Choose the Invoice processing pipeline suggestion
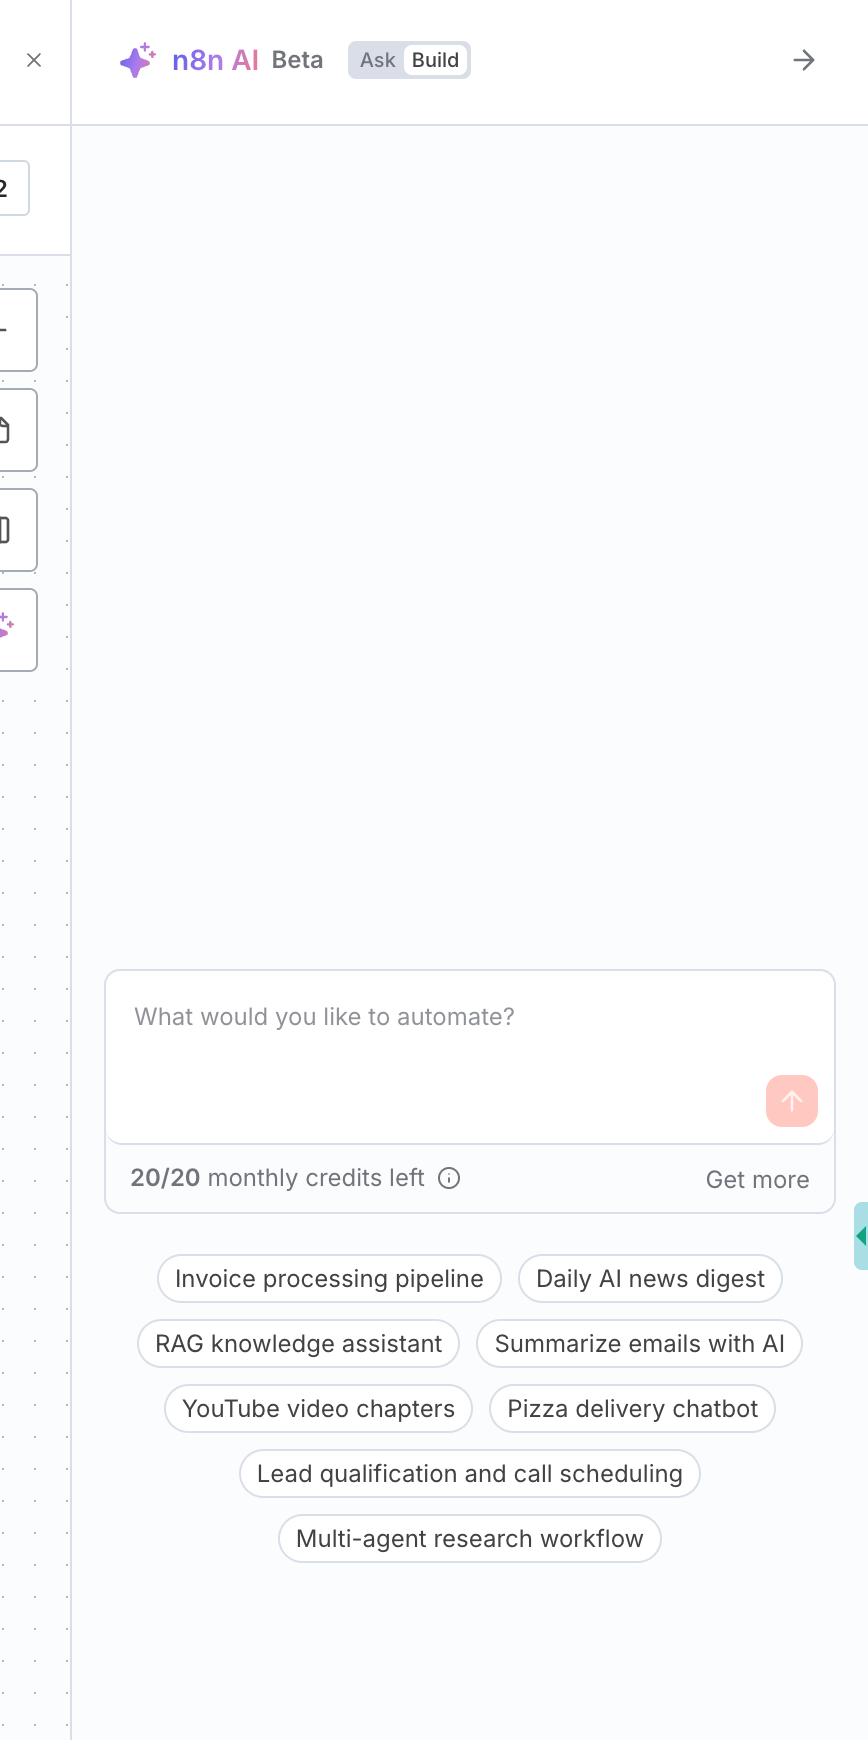This screenshot has width=868, height=1740. coord(329,1279)
